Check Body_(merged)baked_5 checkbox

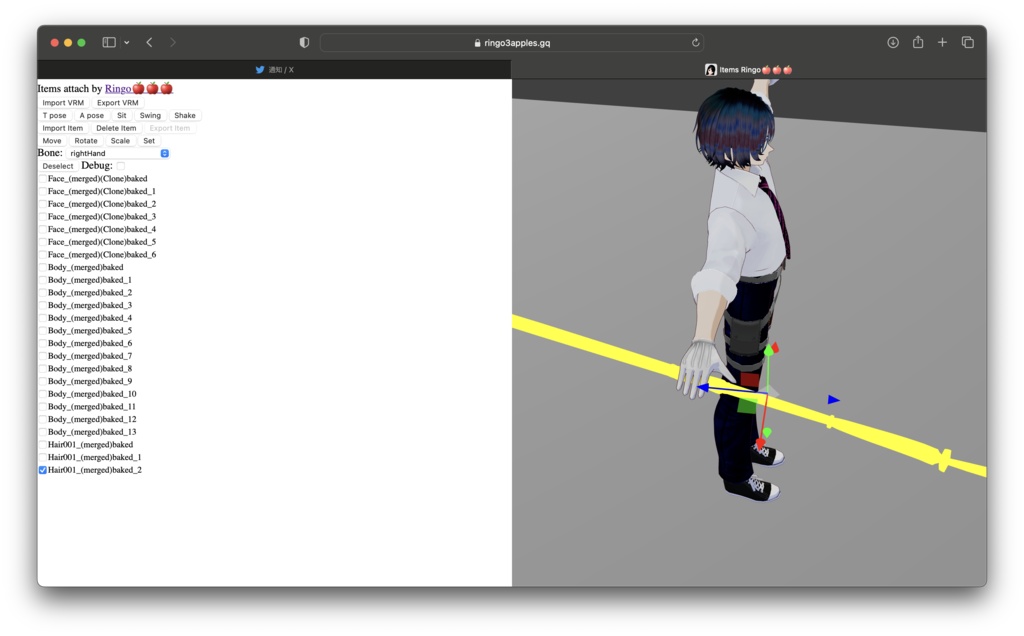pyautogui.click(x=42, y=330)
